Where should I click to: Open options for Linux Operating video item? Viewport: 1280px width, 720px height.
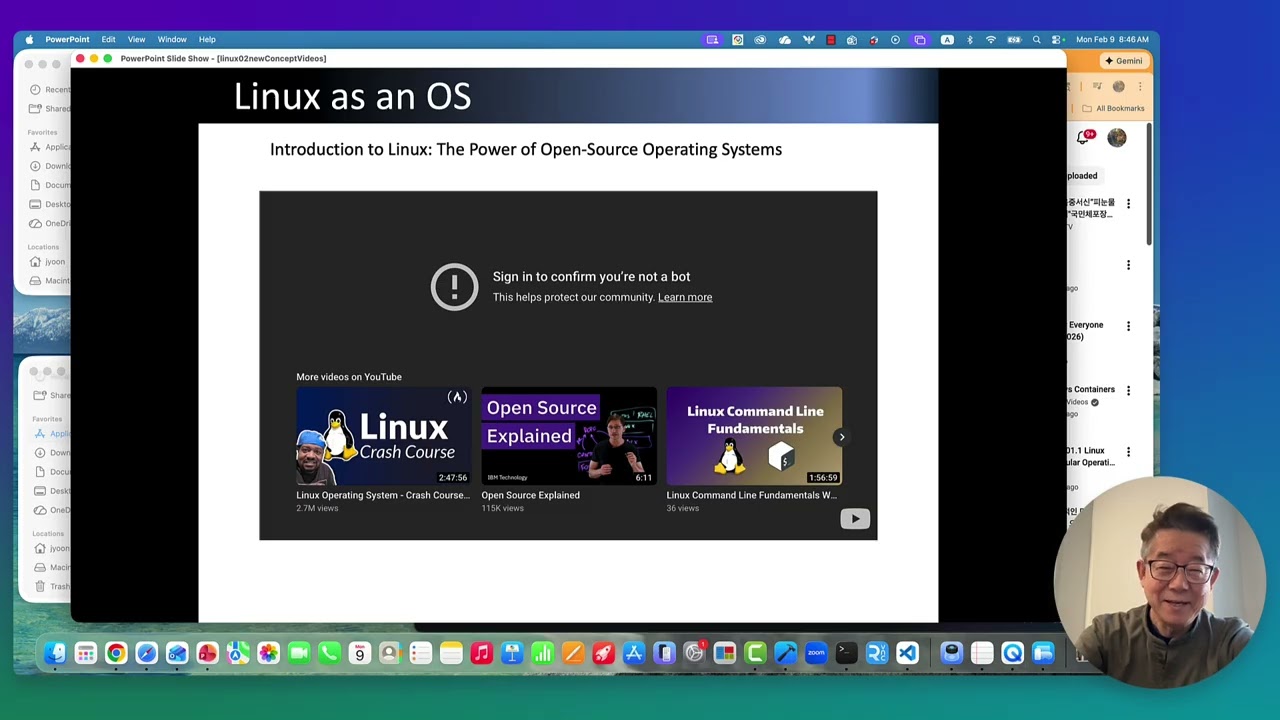pyautogui.click(x=1128, y=452)
